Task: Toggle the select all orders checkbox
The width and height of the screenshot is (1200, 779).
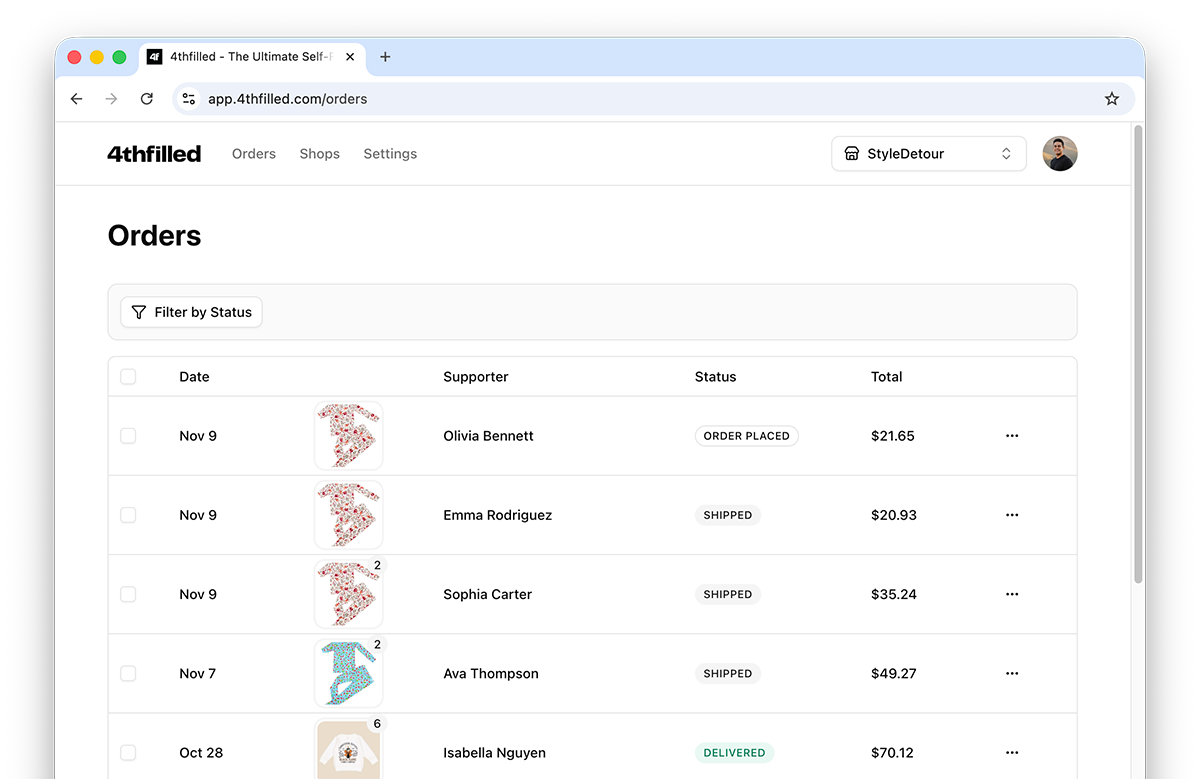Action: point(128,377)
